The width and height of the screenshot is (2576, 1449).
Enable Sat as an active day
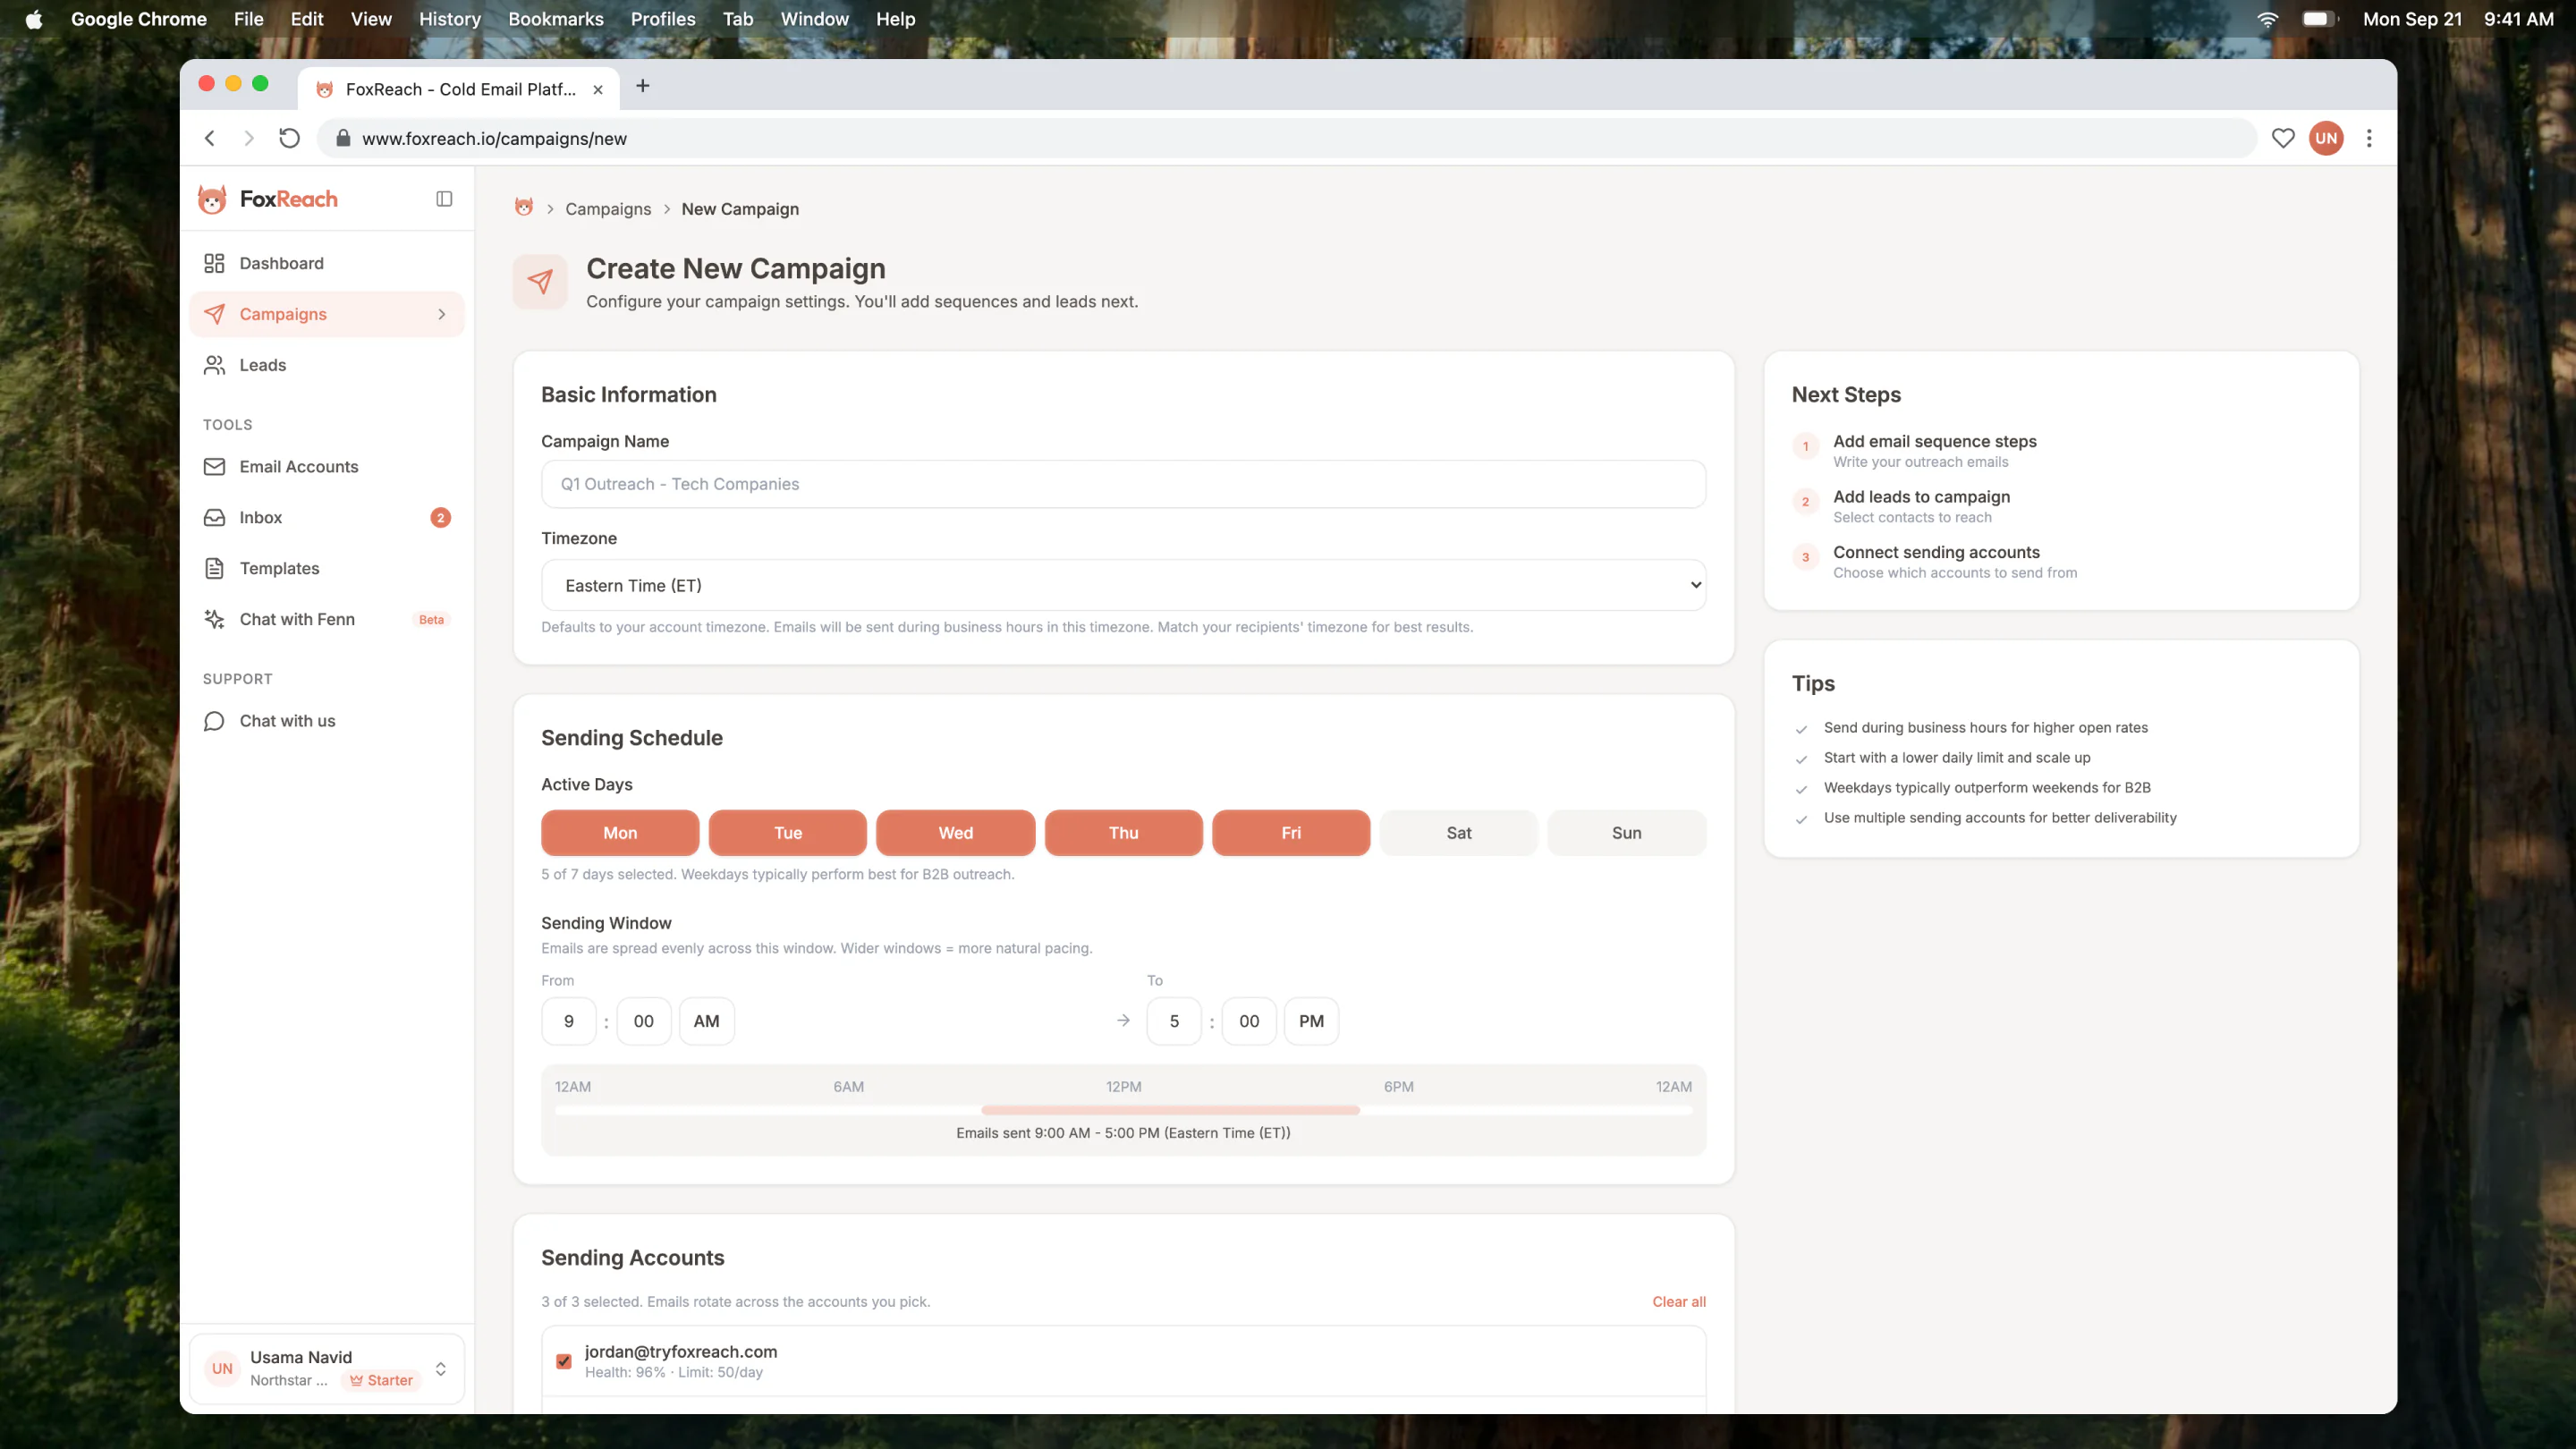pyautogui.click(x=1459, y=833)
